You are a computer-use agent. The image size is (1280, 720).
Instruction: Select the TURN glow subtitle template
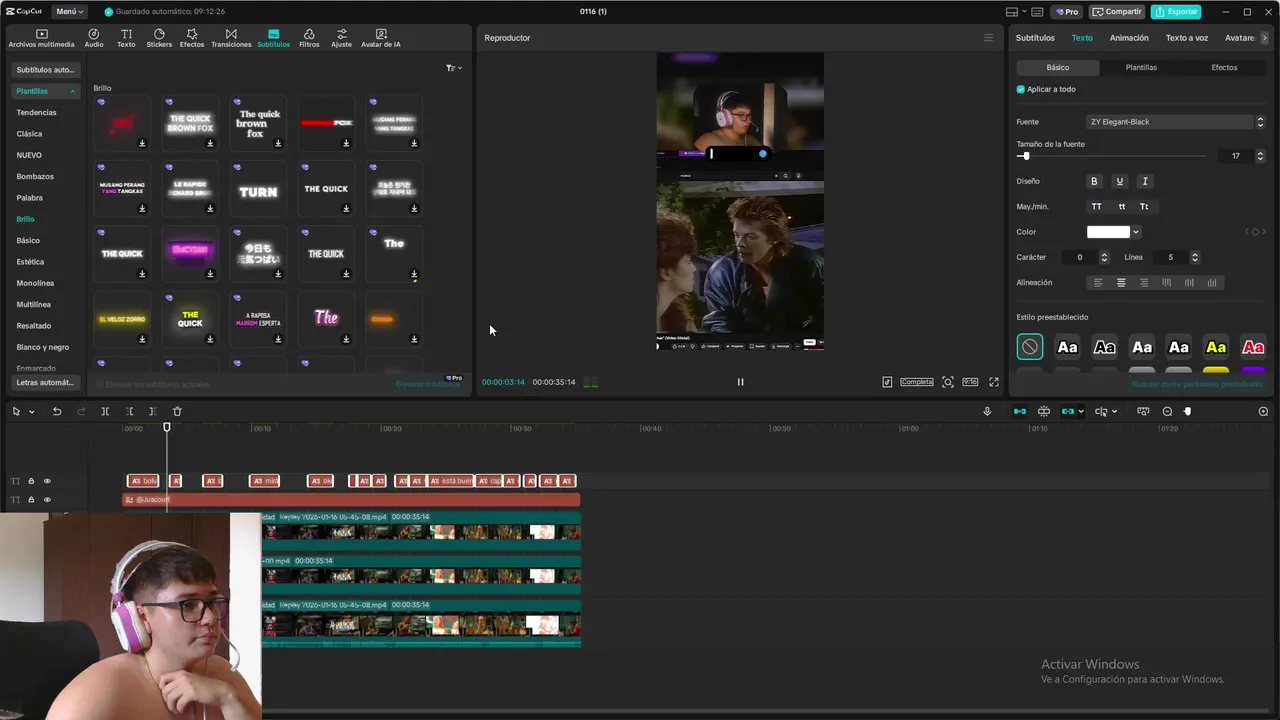coord(258,190)
